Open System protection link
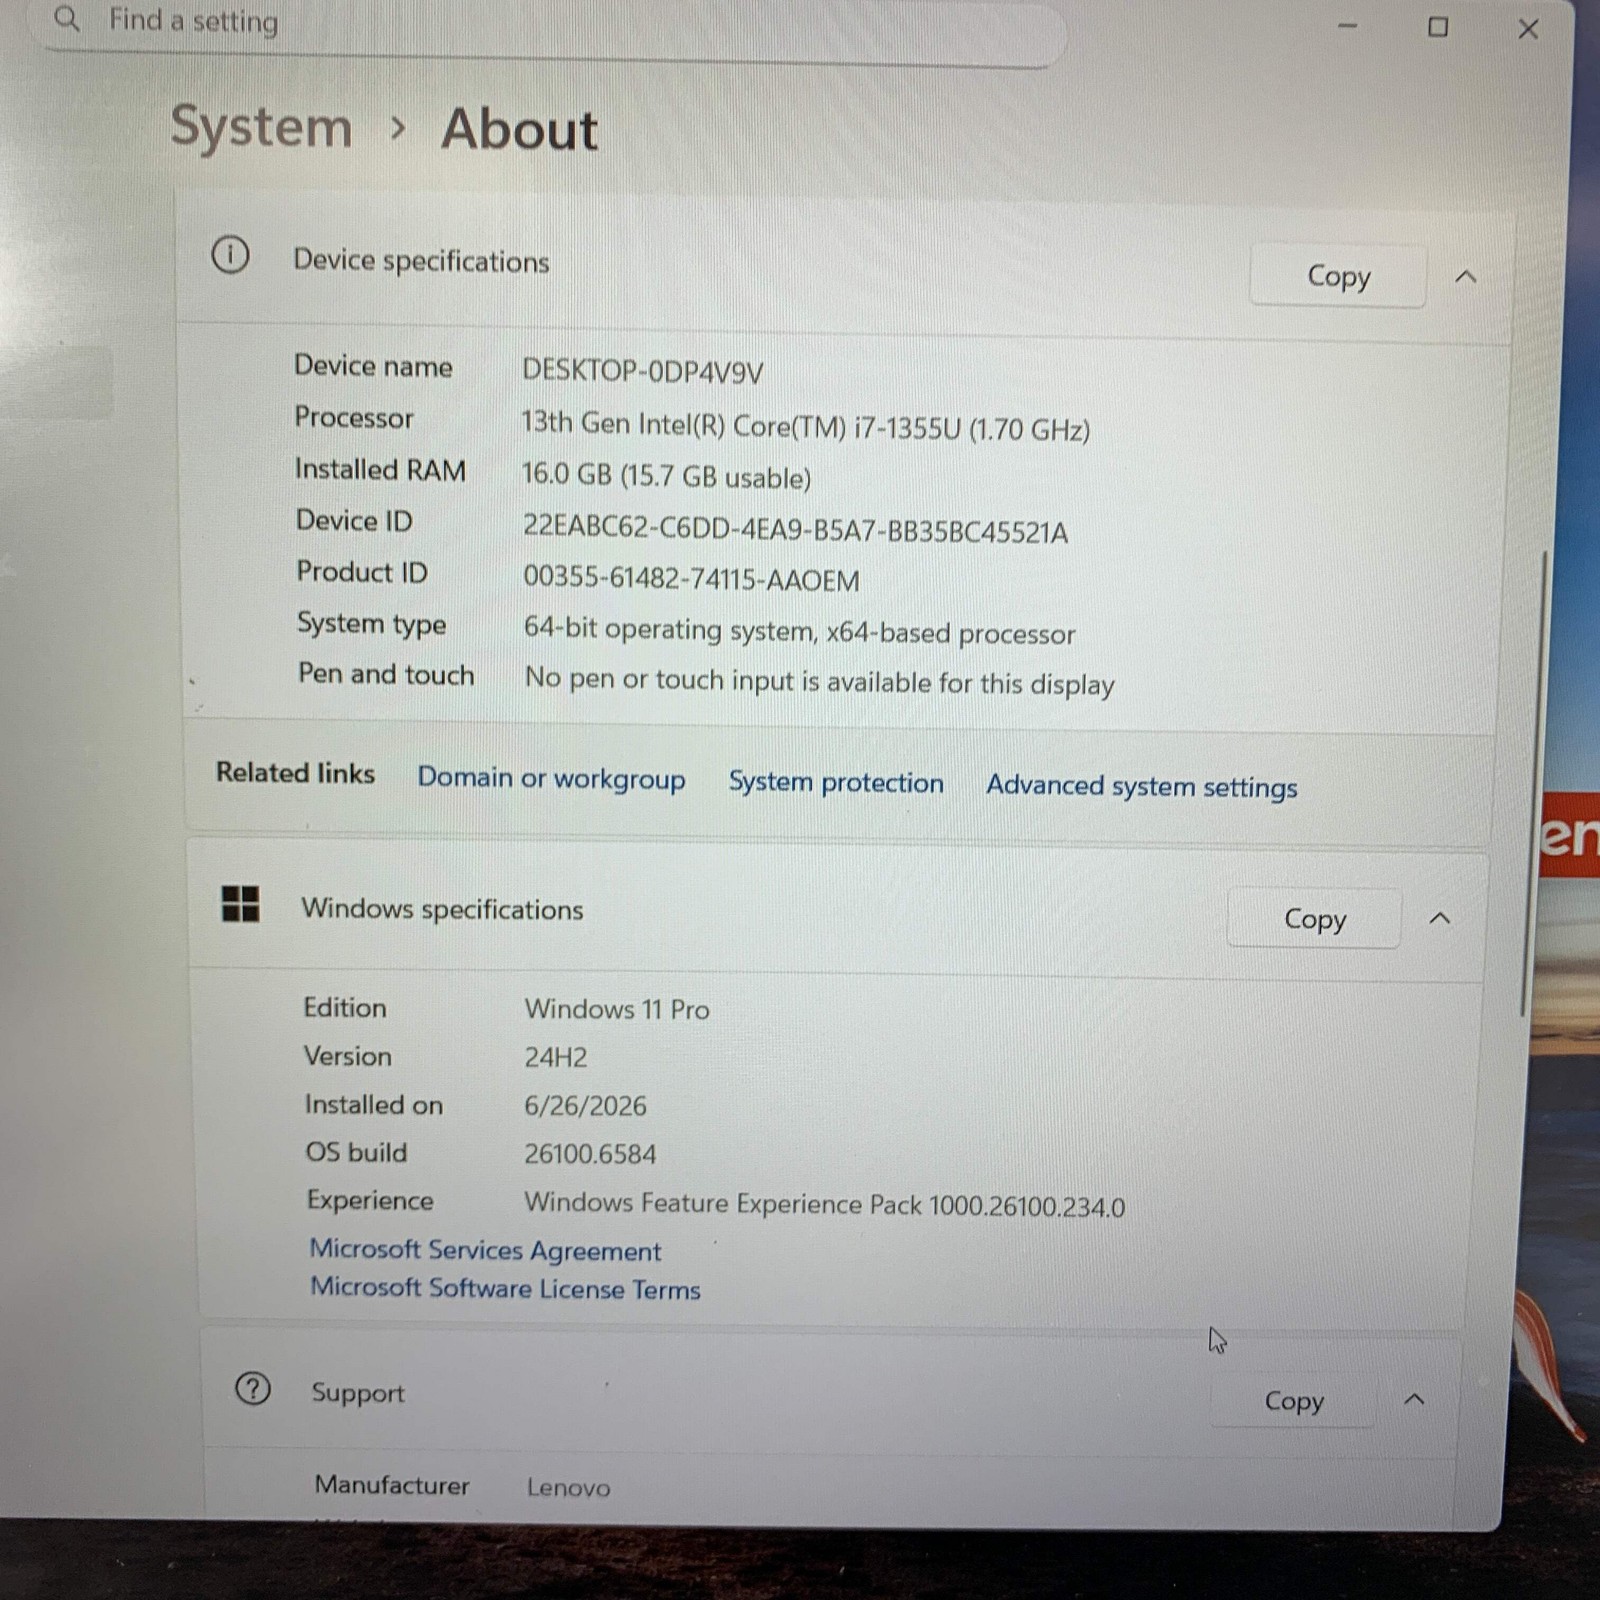 [836, 782]
